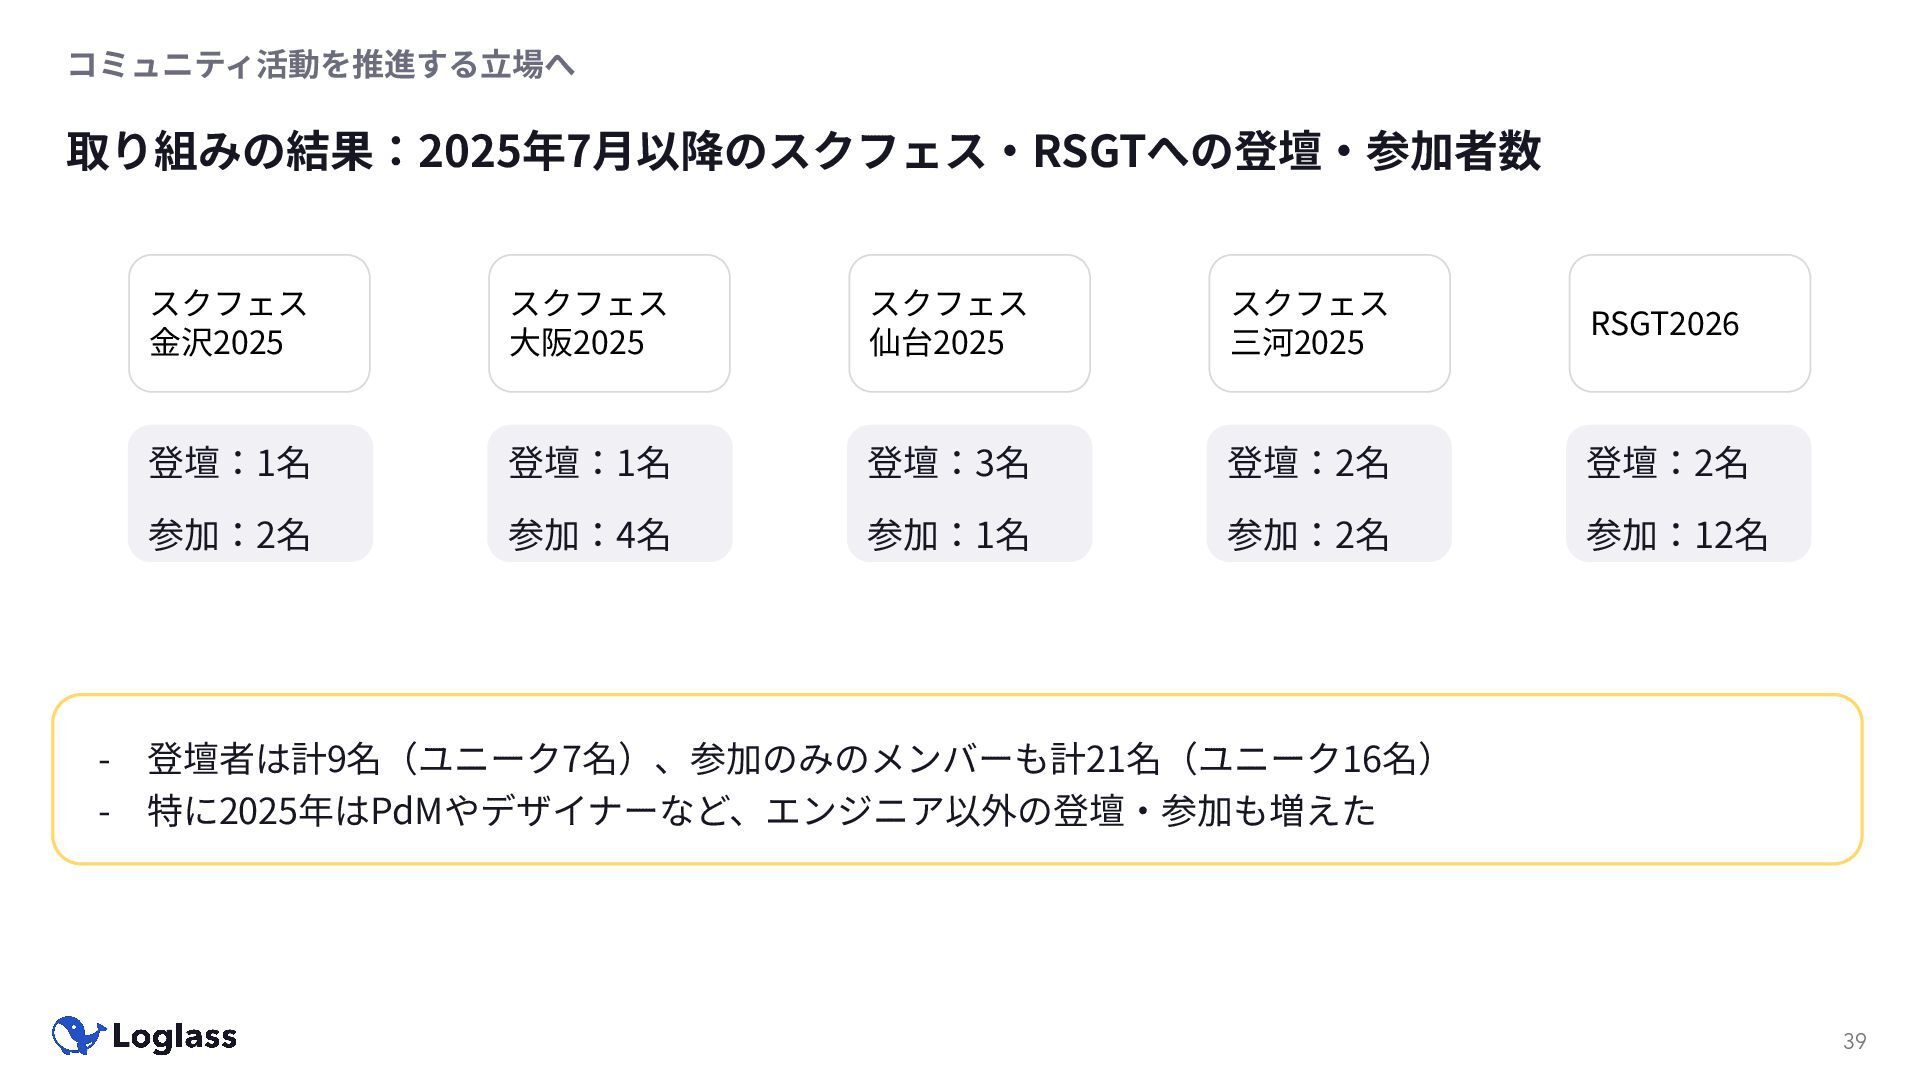
Task: Click 登壇:2名 text under RSGT2026
Action: tap(1666, 463)
